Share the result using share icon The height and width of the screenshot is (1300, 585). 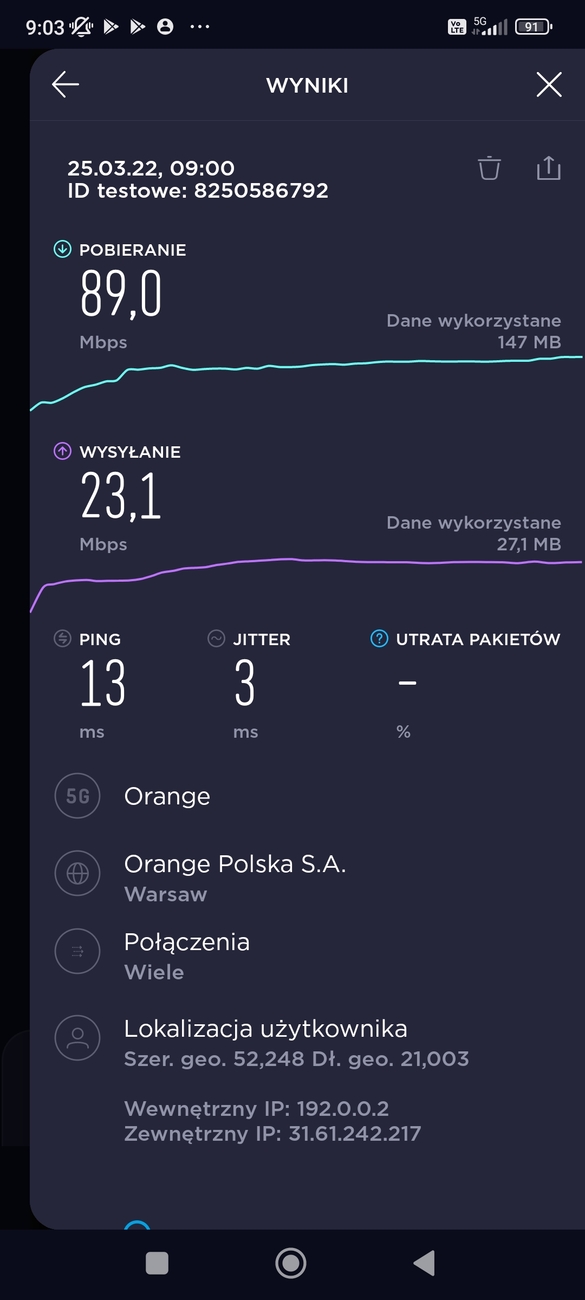click(549, 168)
